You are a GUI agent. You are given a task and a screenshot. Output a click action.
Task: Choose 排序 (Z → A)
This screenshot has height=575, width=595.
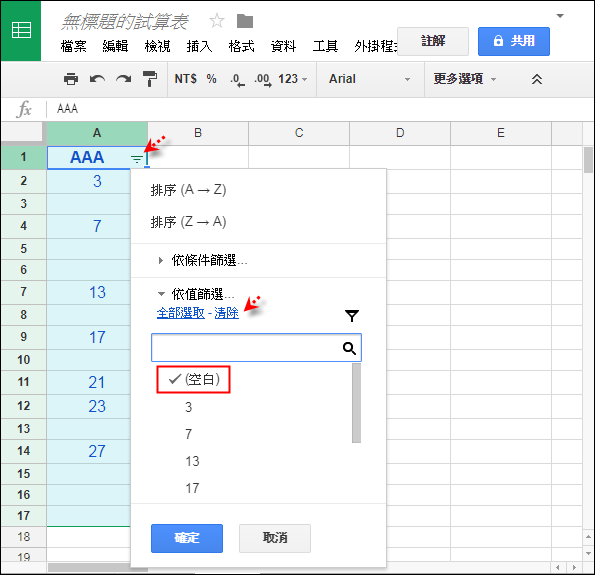point(188,222)
